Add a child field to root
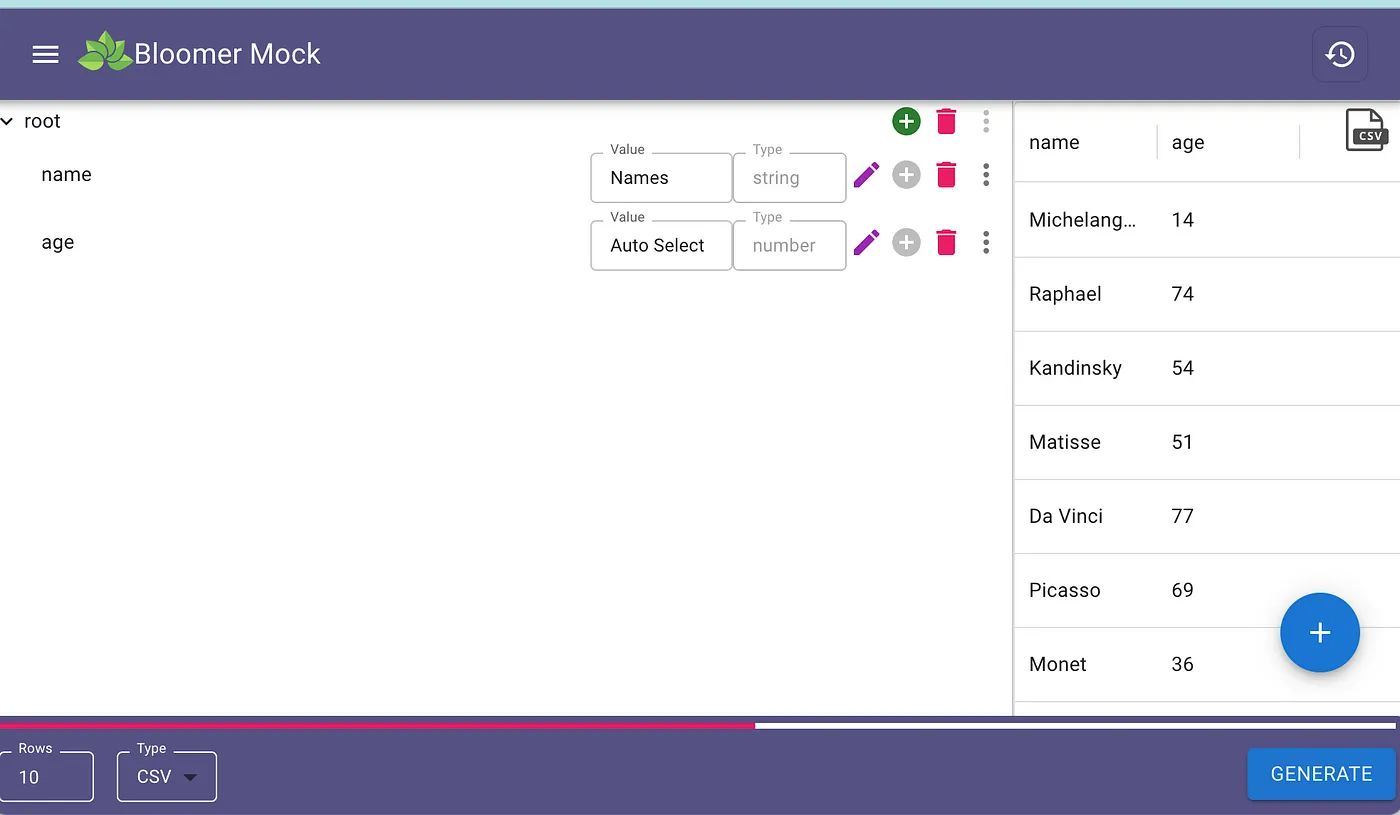Screen dimensions: 1400x815 [x=906, y=122]
